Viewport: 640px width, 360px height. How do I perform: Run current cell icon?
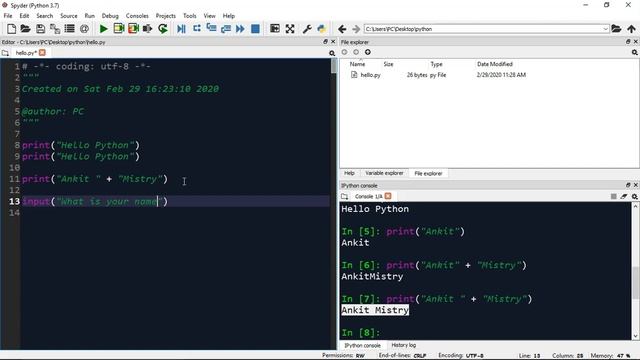pyautogui.click(x=119, y=29)
